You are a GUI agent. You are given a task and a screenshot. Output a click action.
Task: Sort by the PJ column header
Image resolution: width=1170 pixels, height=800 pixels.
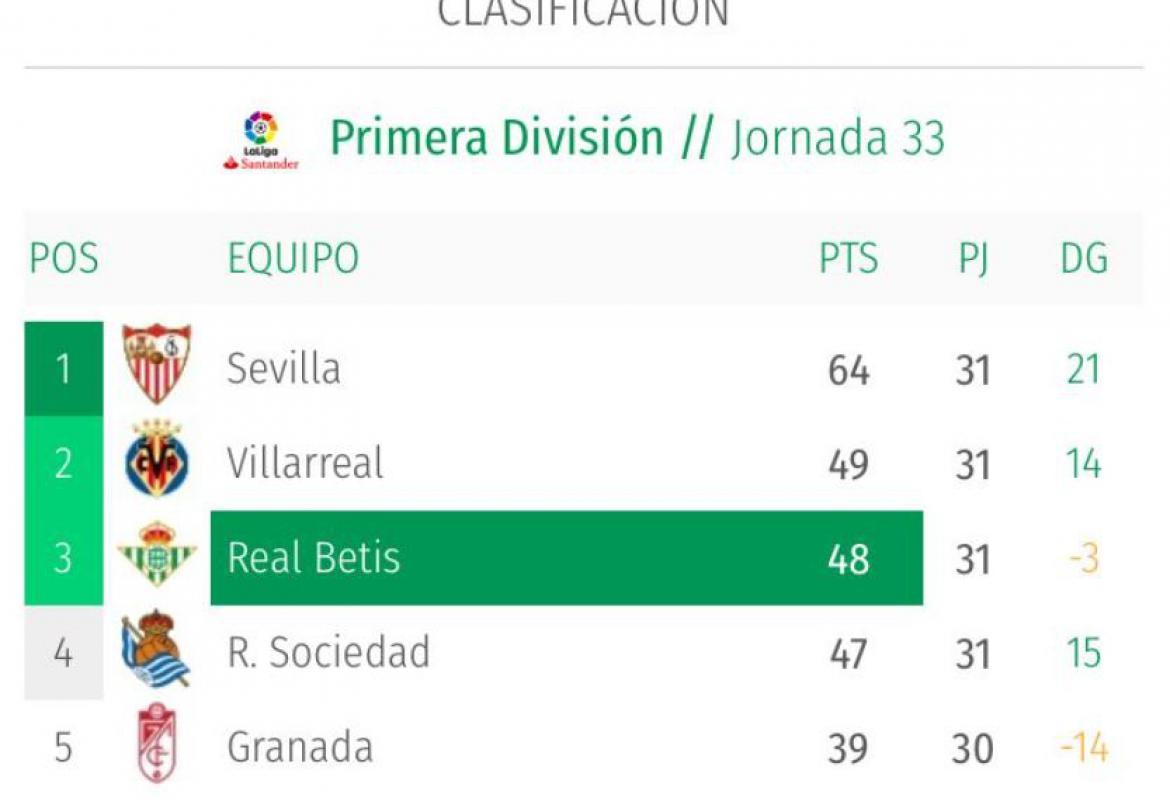pos(972,259)
